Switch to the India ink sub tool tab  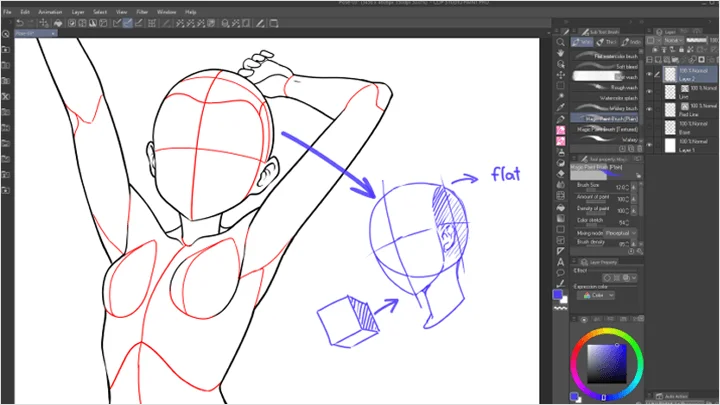pyautogui.click(x=631, y=42)
